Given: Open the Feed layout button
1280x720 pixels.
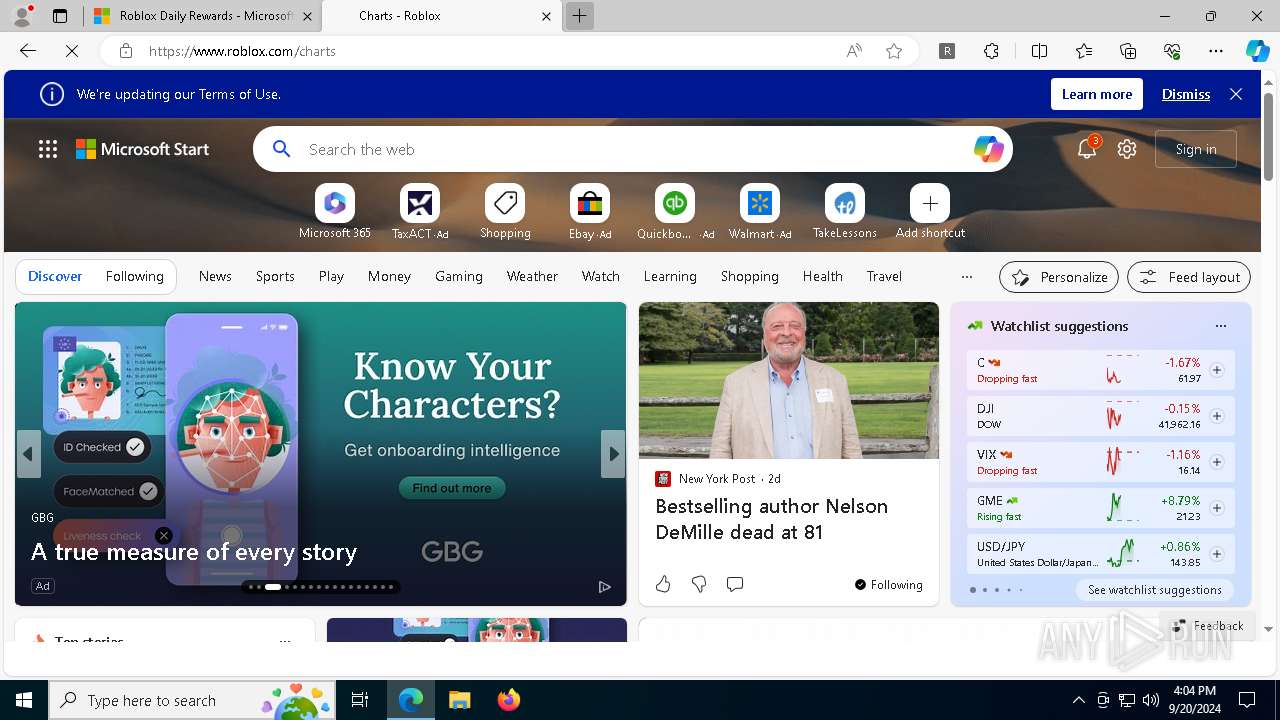Looking at the screenshot, I should tap(1189, 277).
